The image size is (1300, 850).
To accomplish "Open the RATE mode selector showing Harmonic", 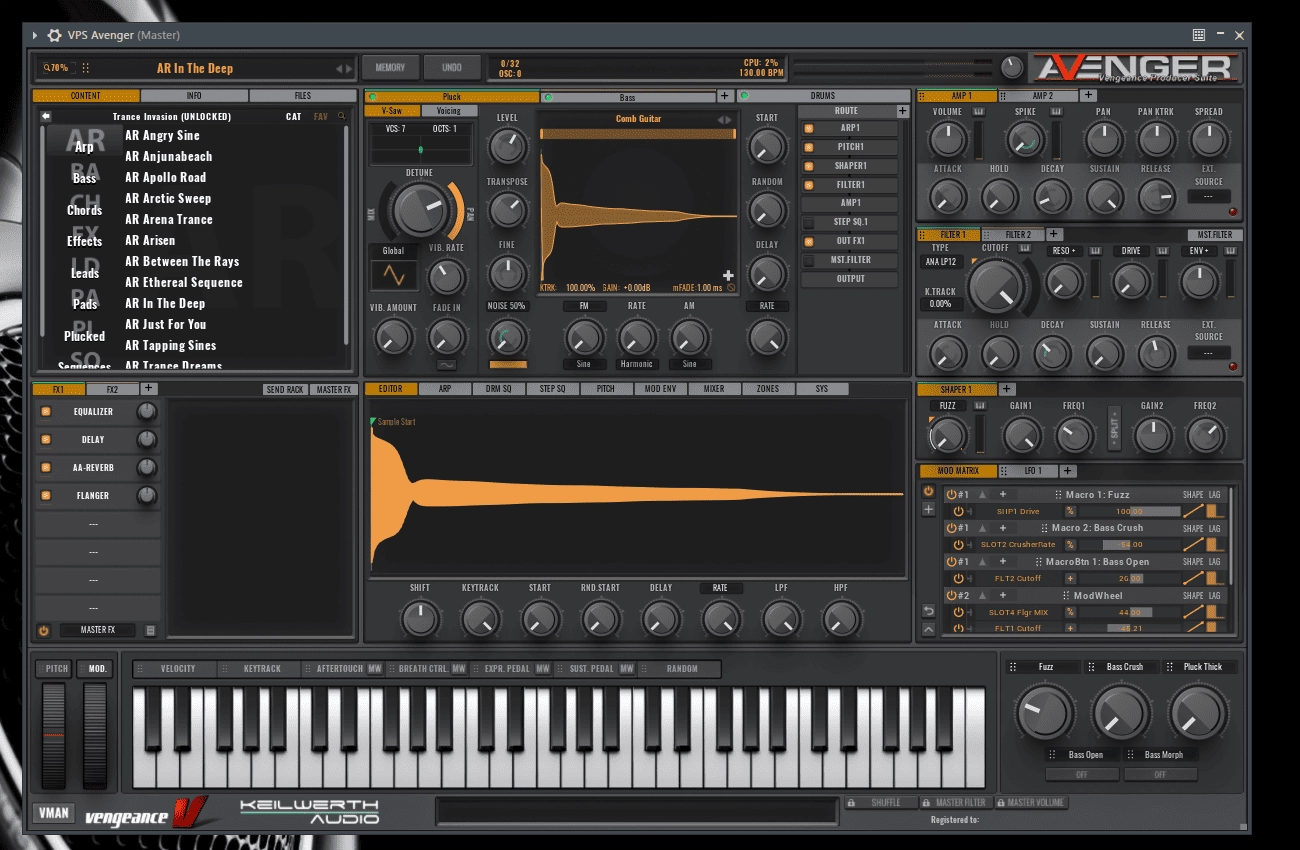I will (637, 364).
